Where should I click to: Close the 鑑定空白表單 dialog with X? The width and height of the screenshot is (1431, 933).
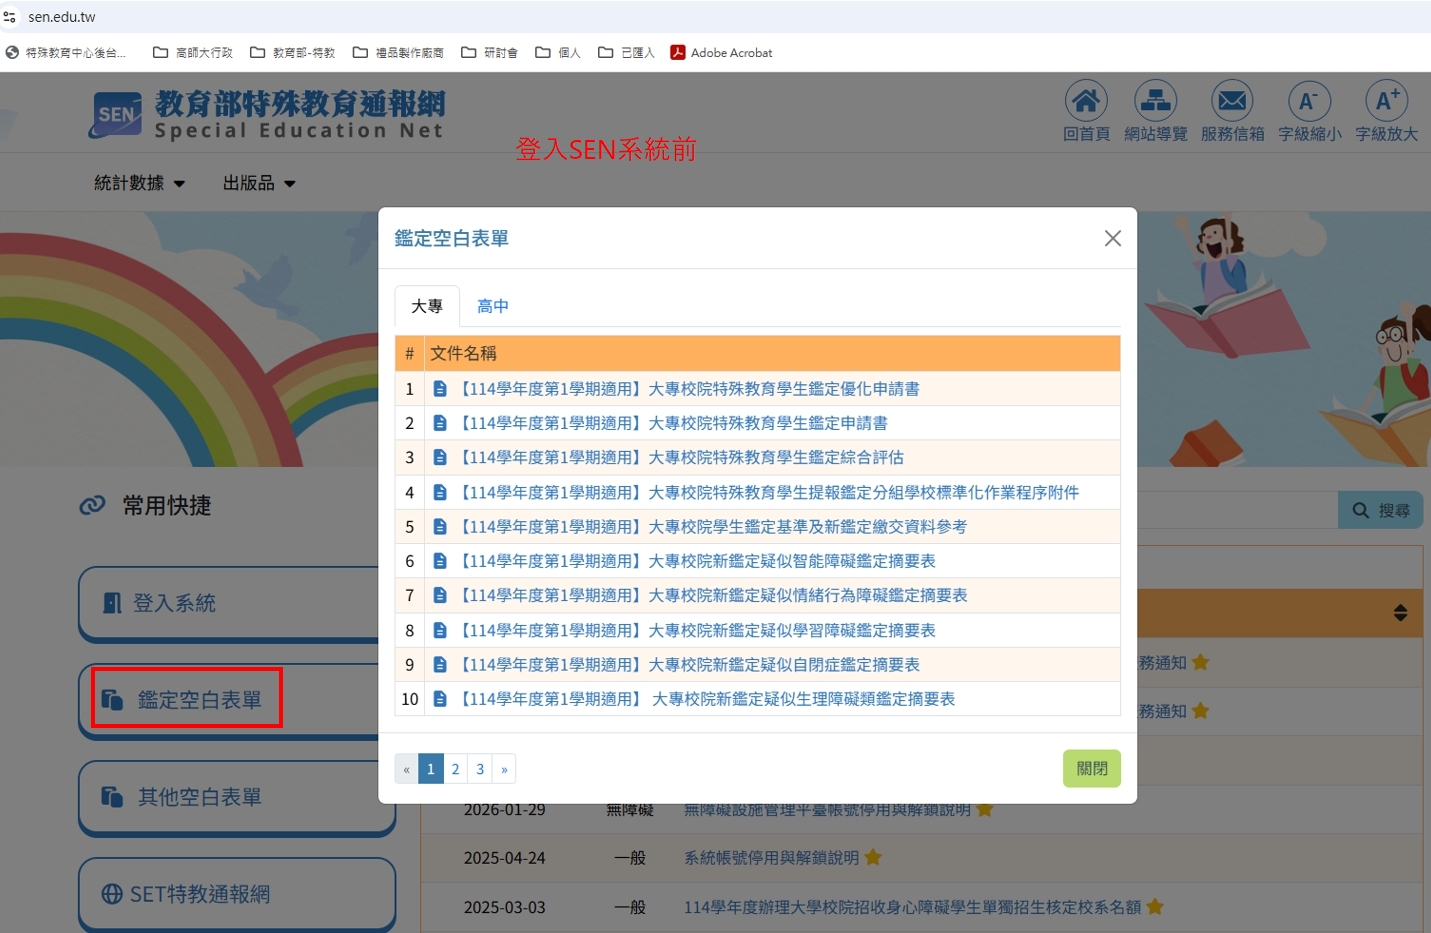click(1112, 238)
